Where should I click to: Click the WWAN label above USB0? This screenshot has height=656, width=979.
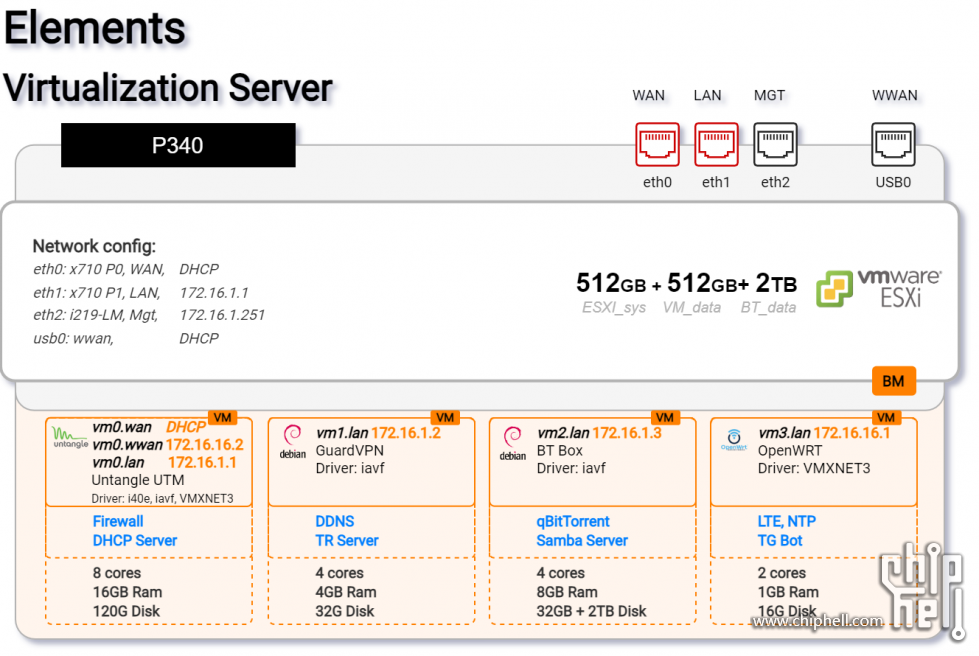coord(895,95)
